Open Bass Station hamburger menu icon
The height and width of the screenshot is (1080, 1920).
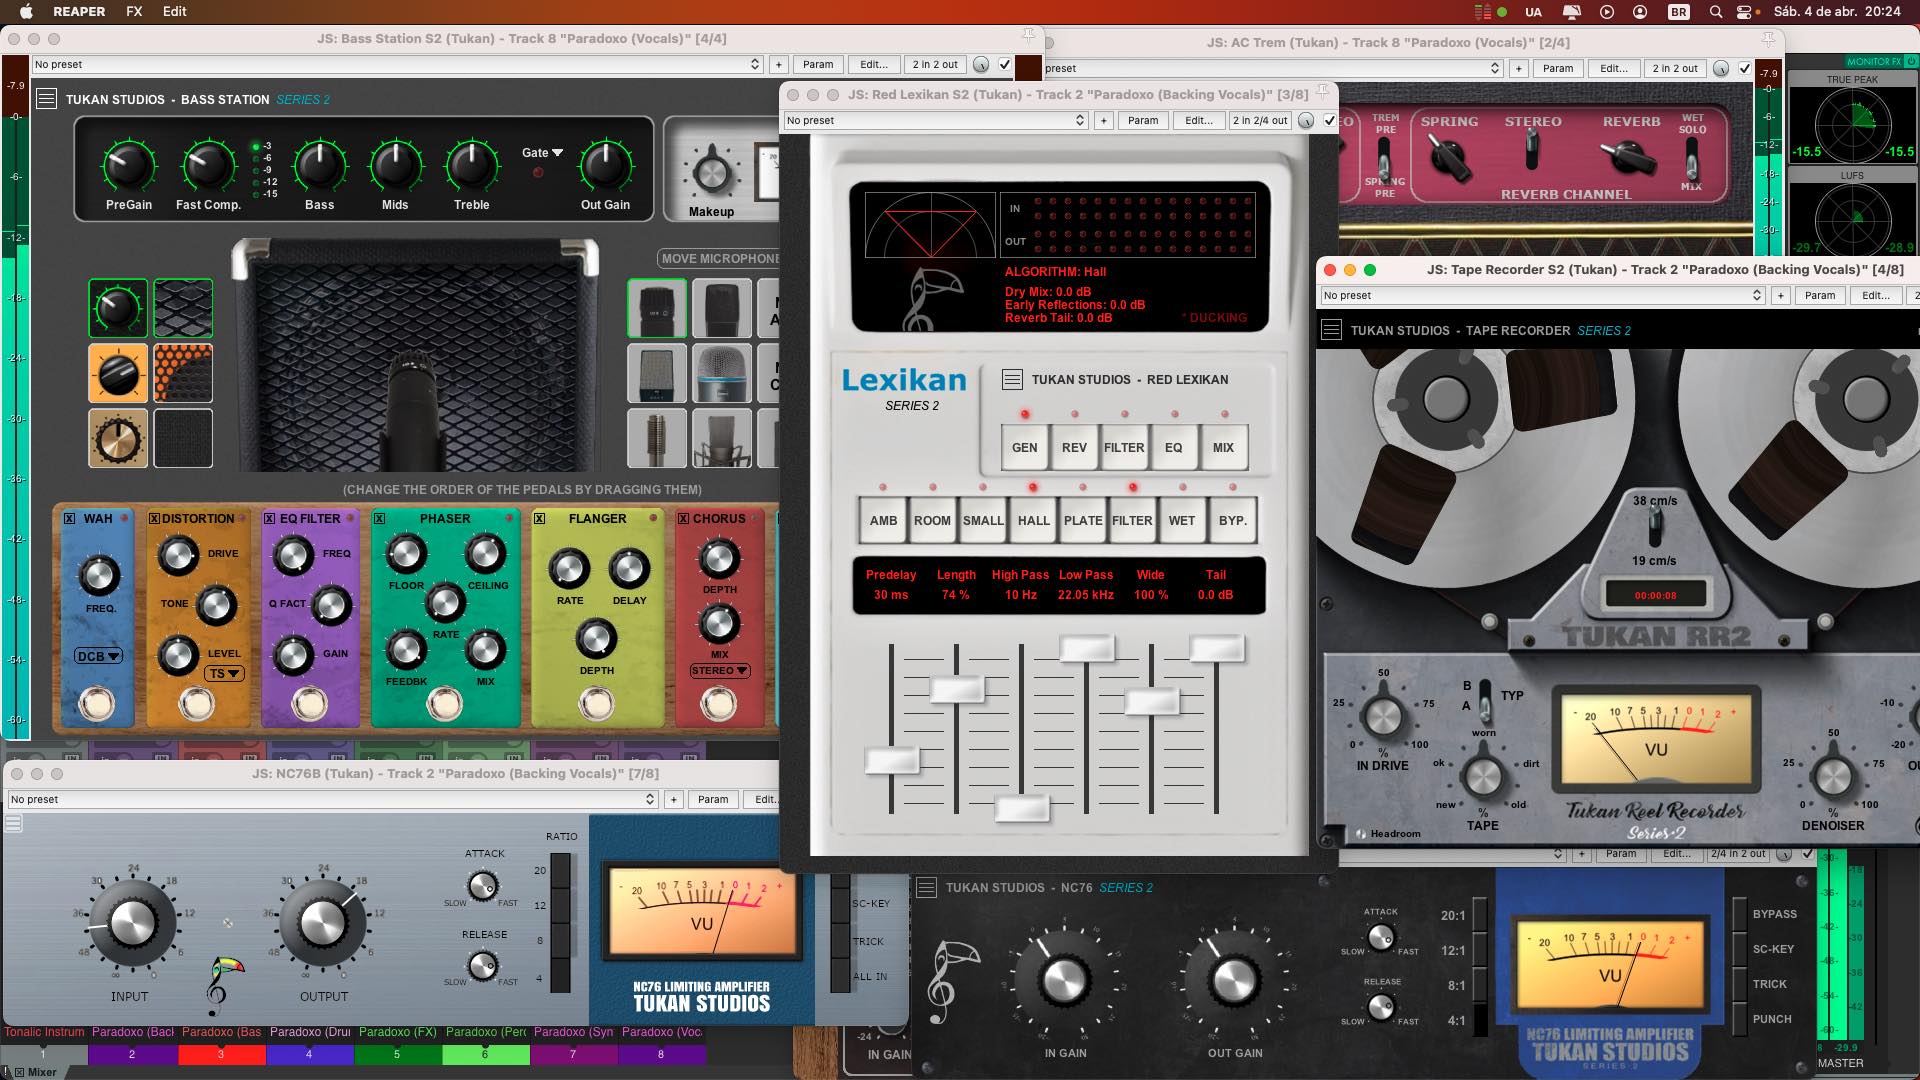[46, 99]
